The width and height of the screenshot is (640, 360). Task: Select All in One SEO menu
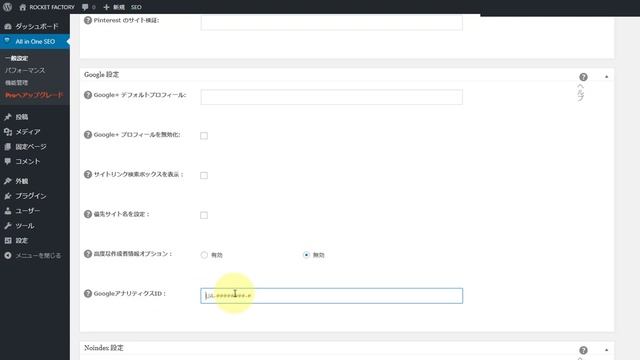point(35,41)
